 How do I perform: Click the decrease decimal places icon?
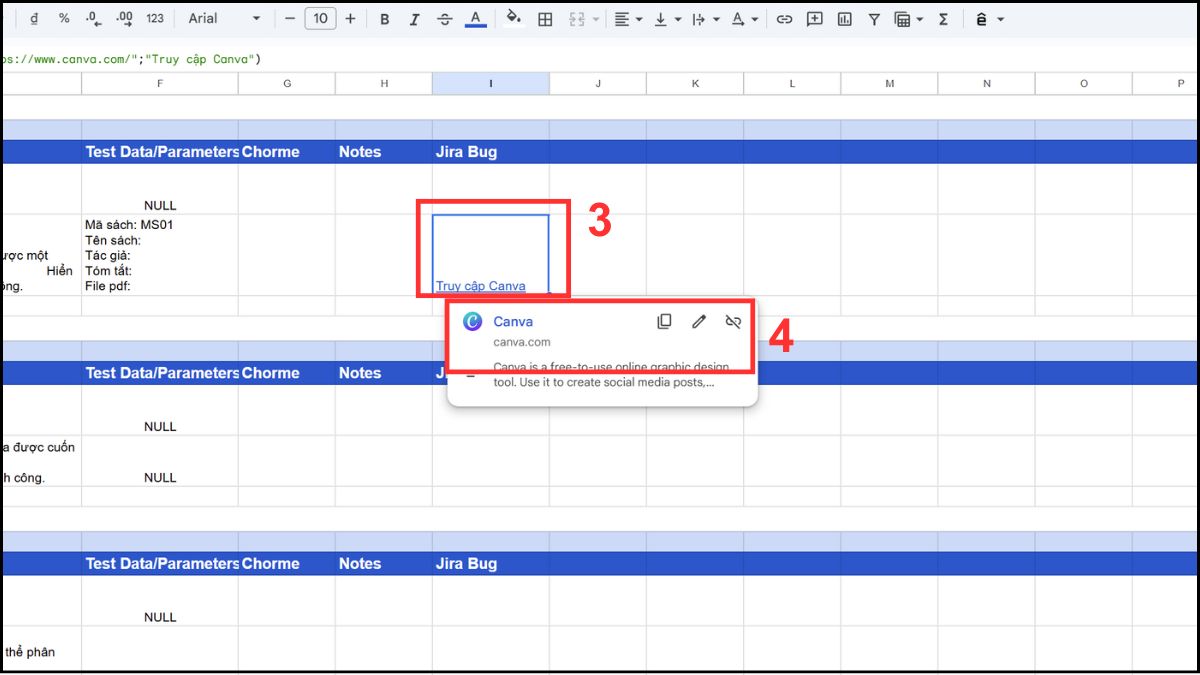(x=95, y=18)
